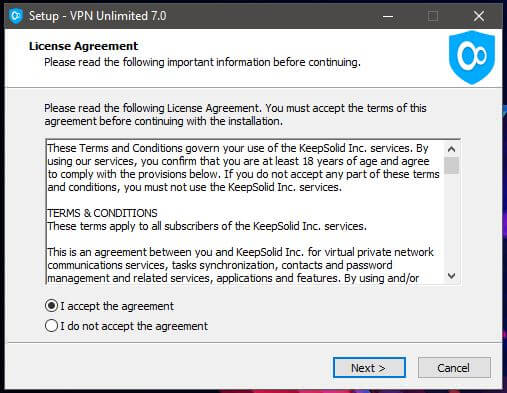Click the "I accept the agreement" label text
507x393 pixels.
(x=117, y=306)
